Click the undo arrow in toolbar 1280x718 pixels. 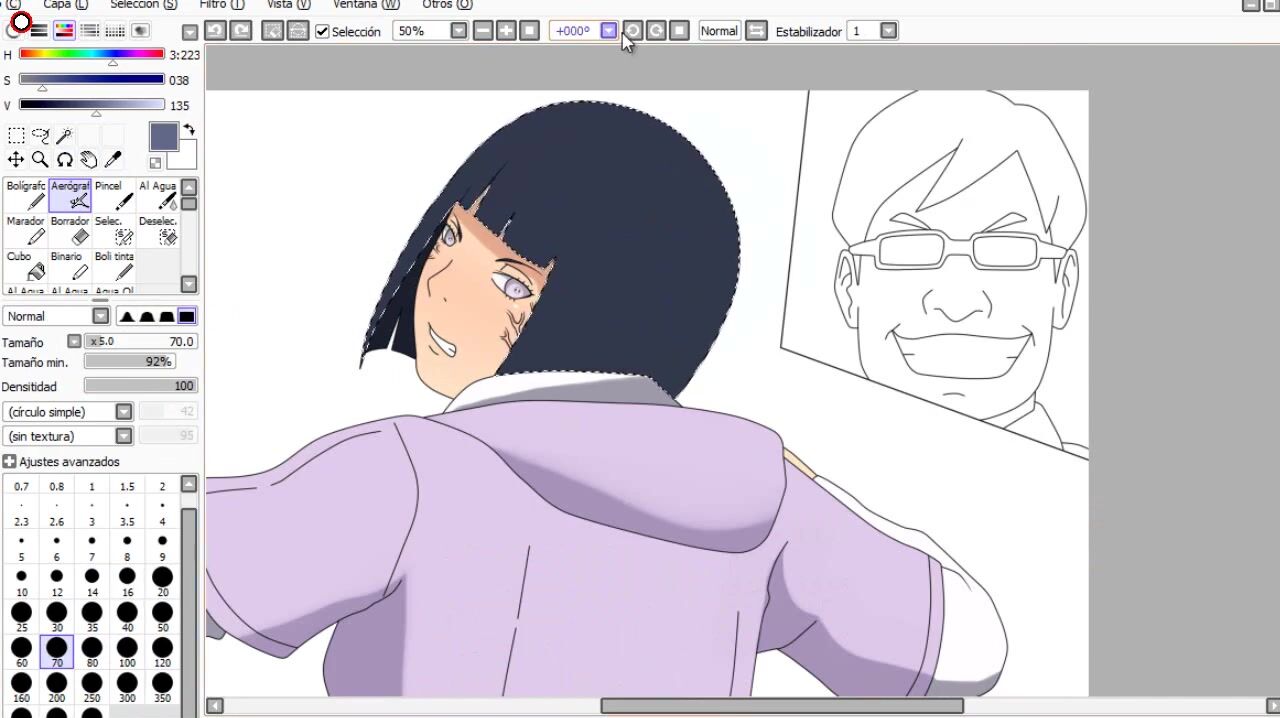(215, 31)
